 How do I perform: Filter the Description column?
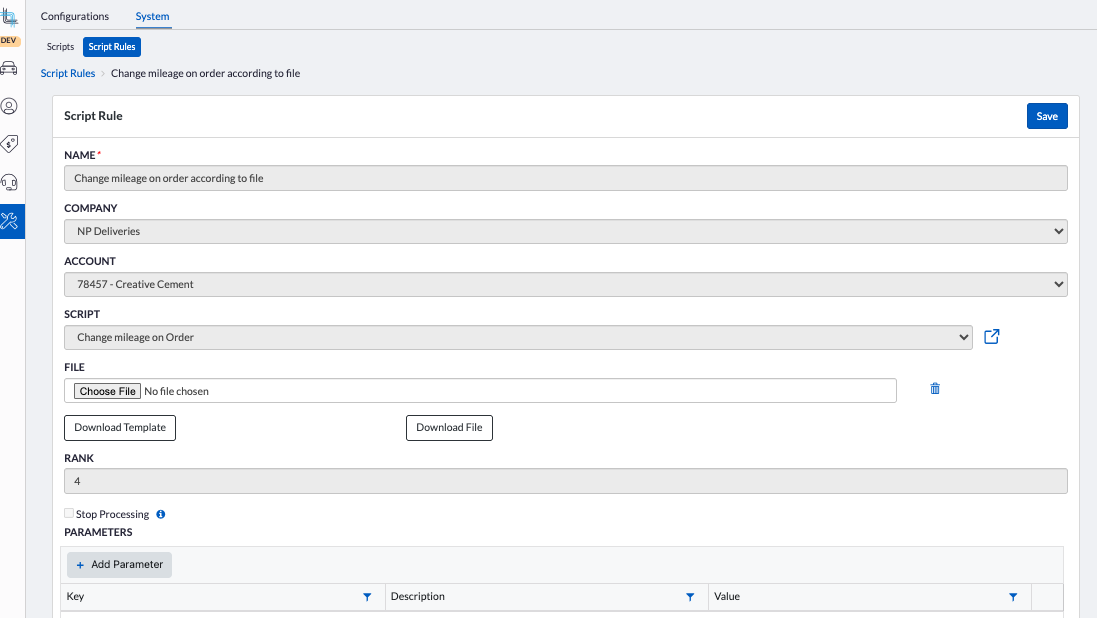[690, 597]
